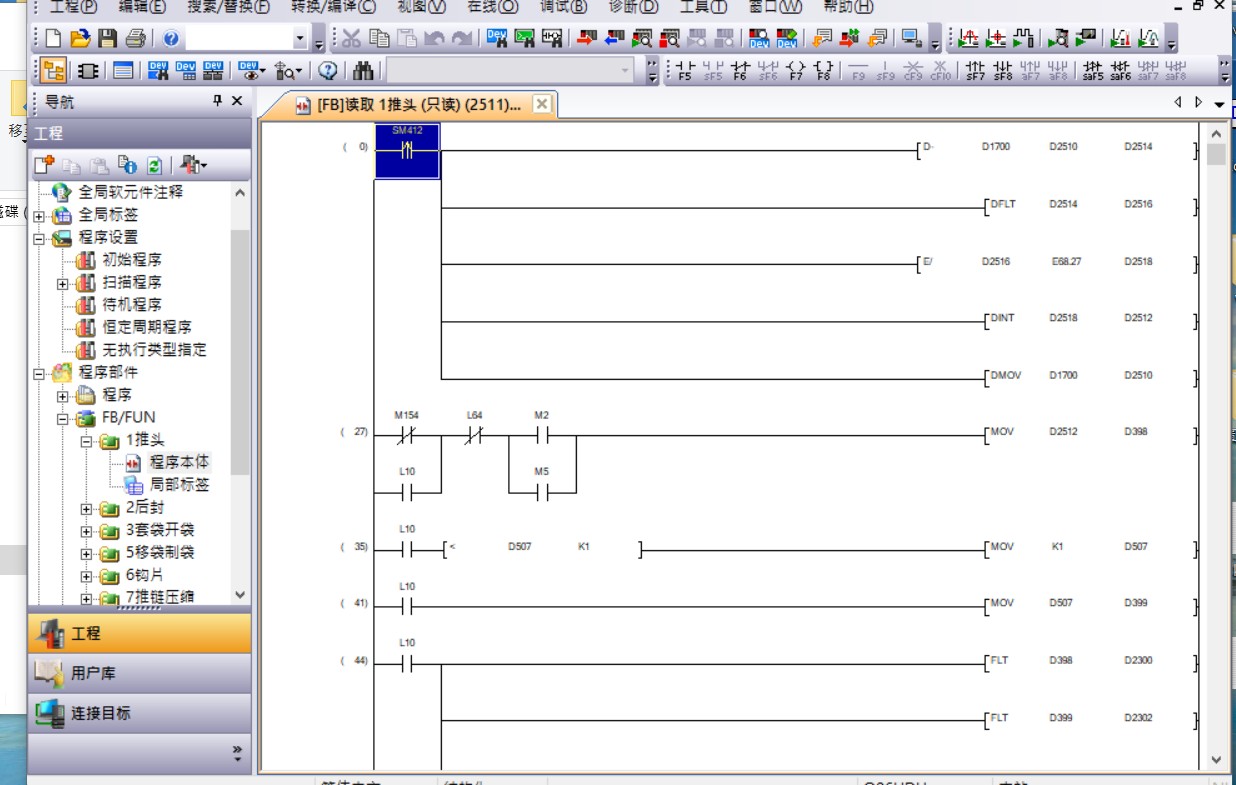The image size is (1236, 785).
Task: Select 局部标签 in the project tree
Action: (x=179, y=485)
